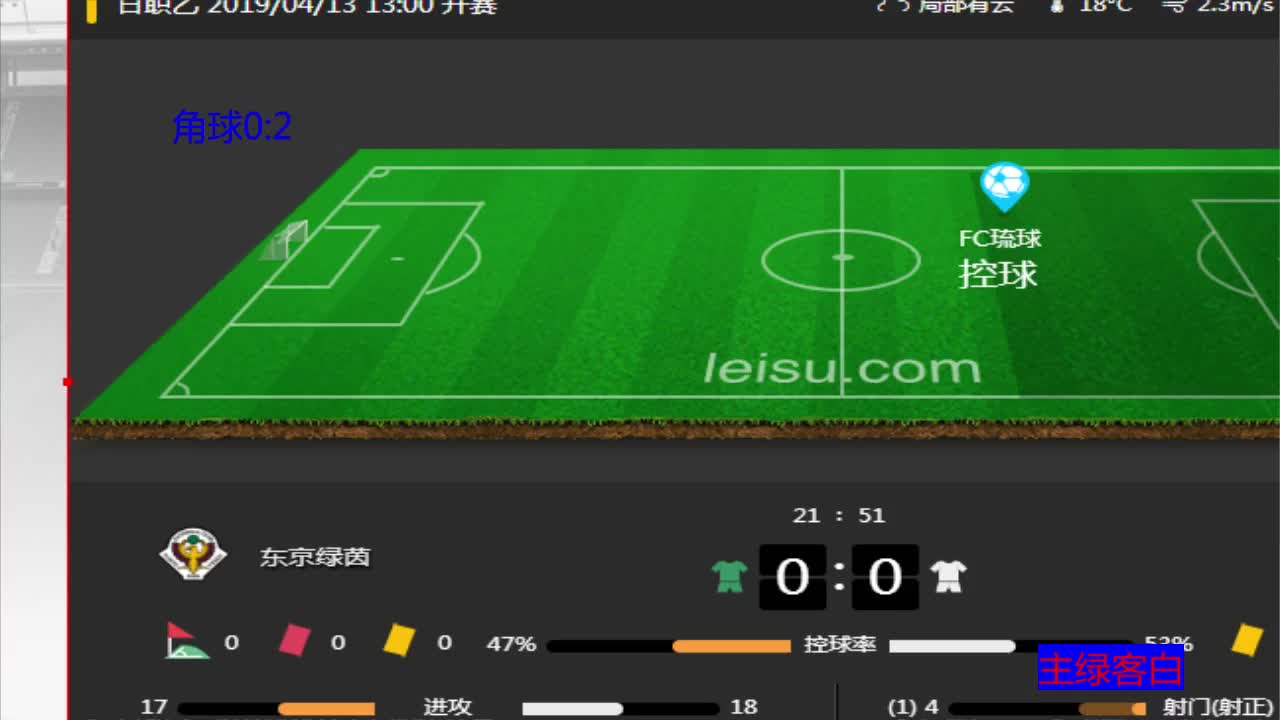Click the yellow marker at top left

tap(91, 10)
